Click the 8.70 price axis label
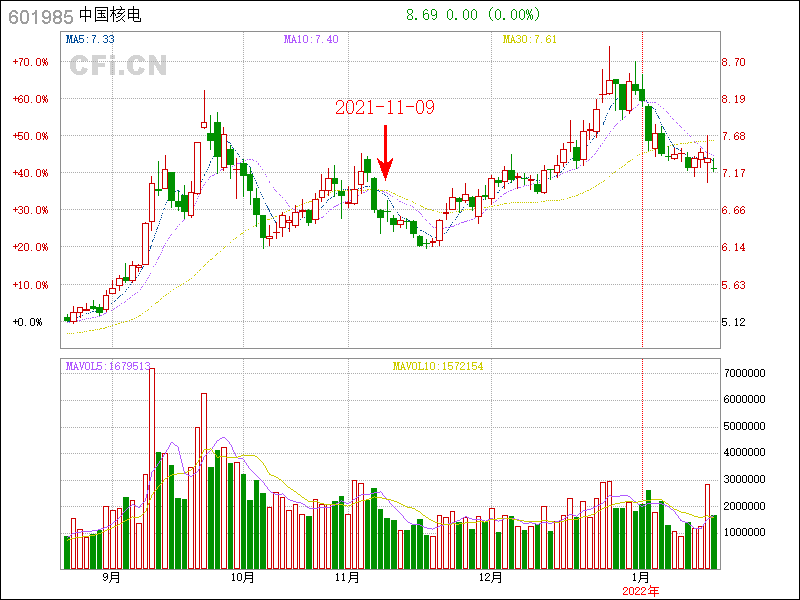The height and width of the screenshot is (600, 800). (x=734, y=62)
